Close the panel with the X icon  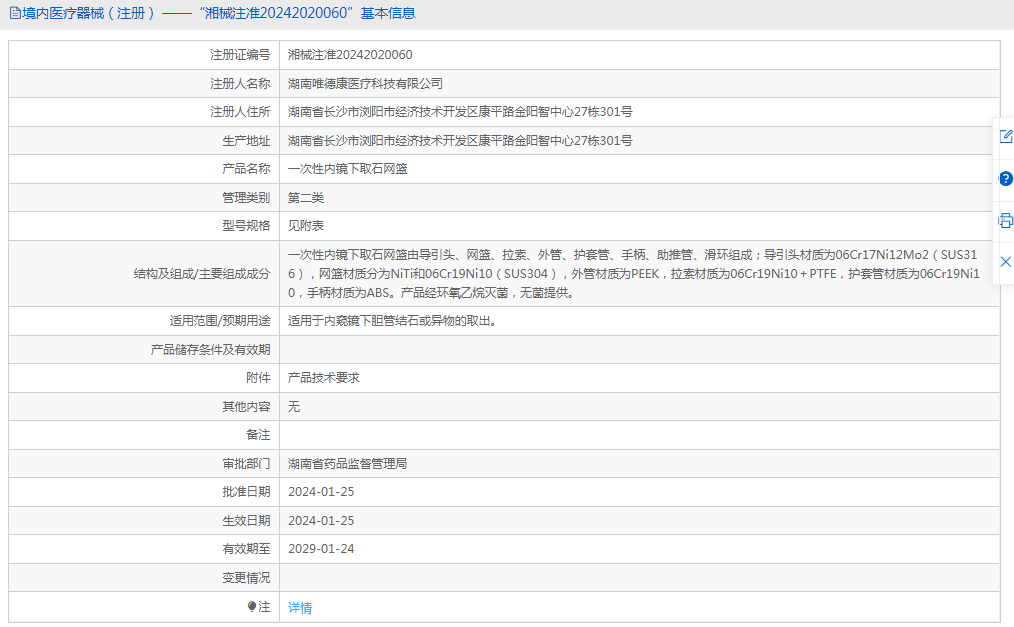(1006, 262)
